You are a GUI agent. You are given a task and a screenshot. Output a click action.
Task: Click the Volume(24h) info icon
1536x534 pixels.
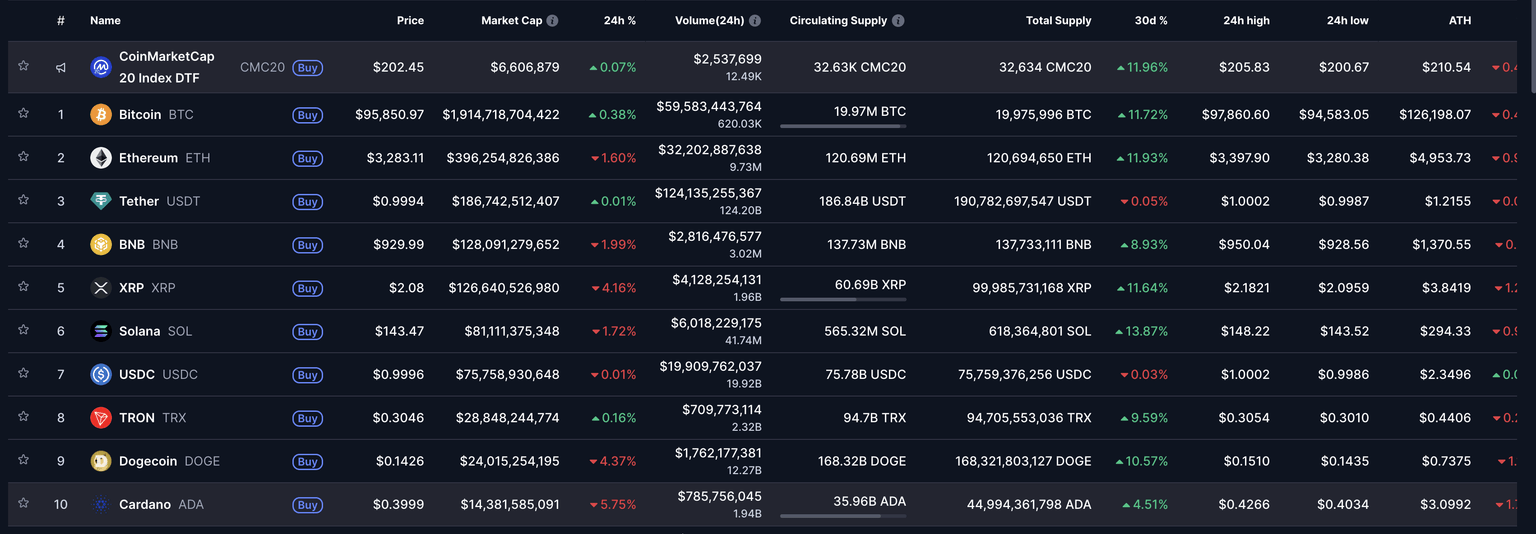(755, 20)
